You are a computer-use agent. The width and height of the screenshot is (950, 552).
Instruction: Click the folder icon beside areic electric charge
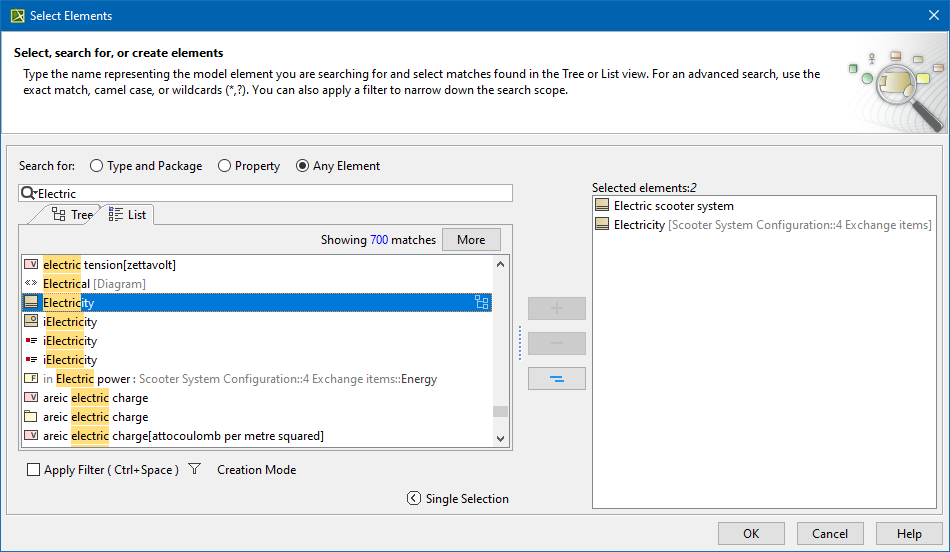pyautogui.click(x=31, y=417)
